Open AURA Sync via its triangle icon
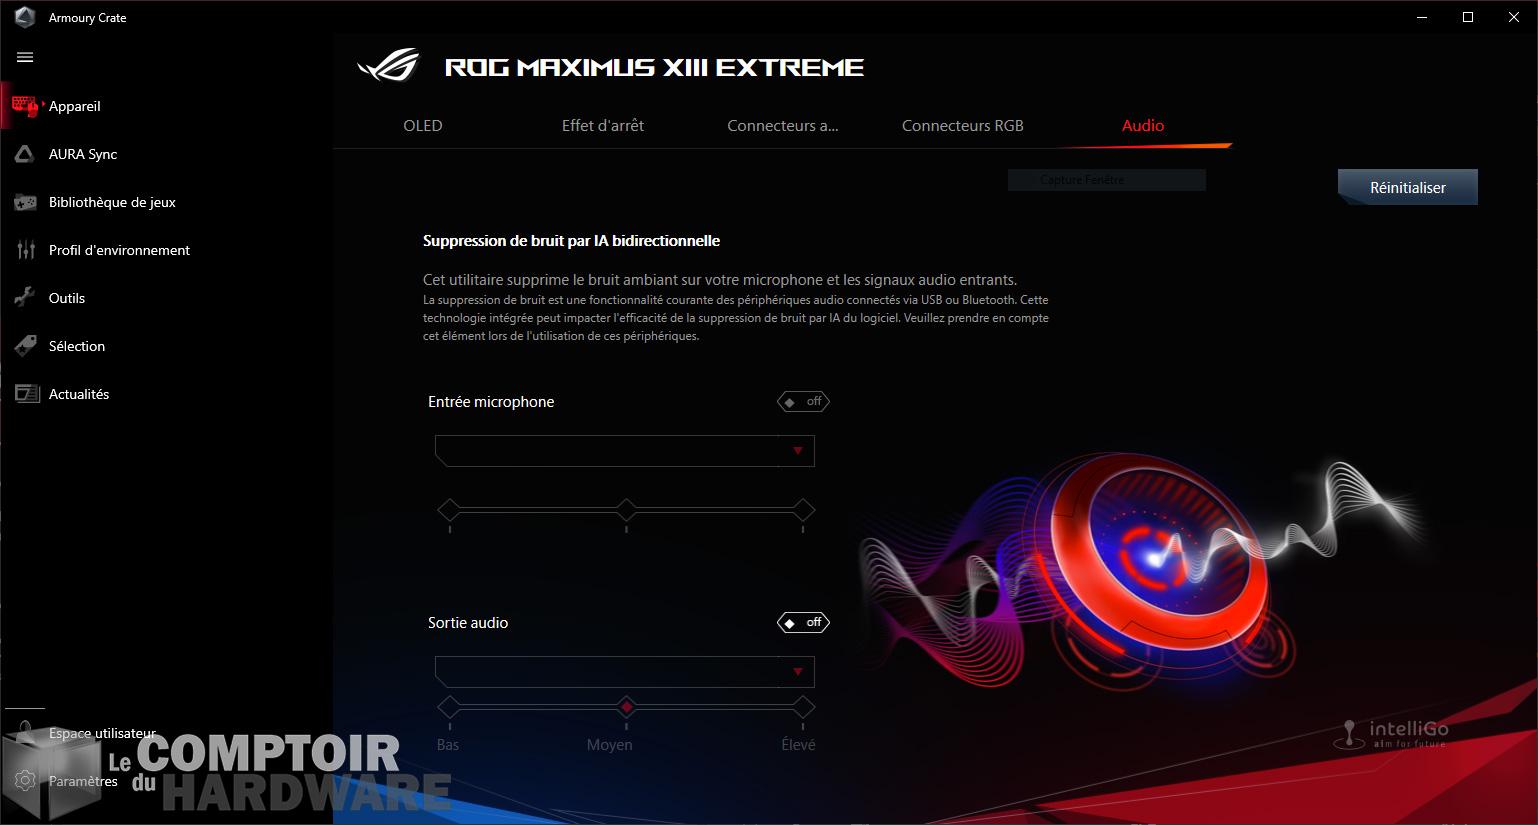Image resolution: width=1538 pixels, height=825 pixels. pyautogui.click(x=25, y=154)
